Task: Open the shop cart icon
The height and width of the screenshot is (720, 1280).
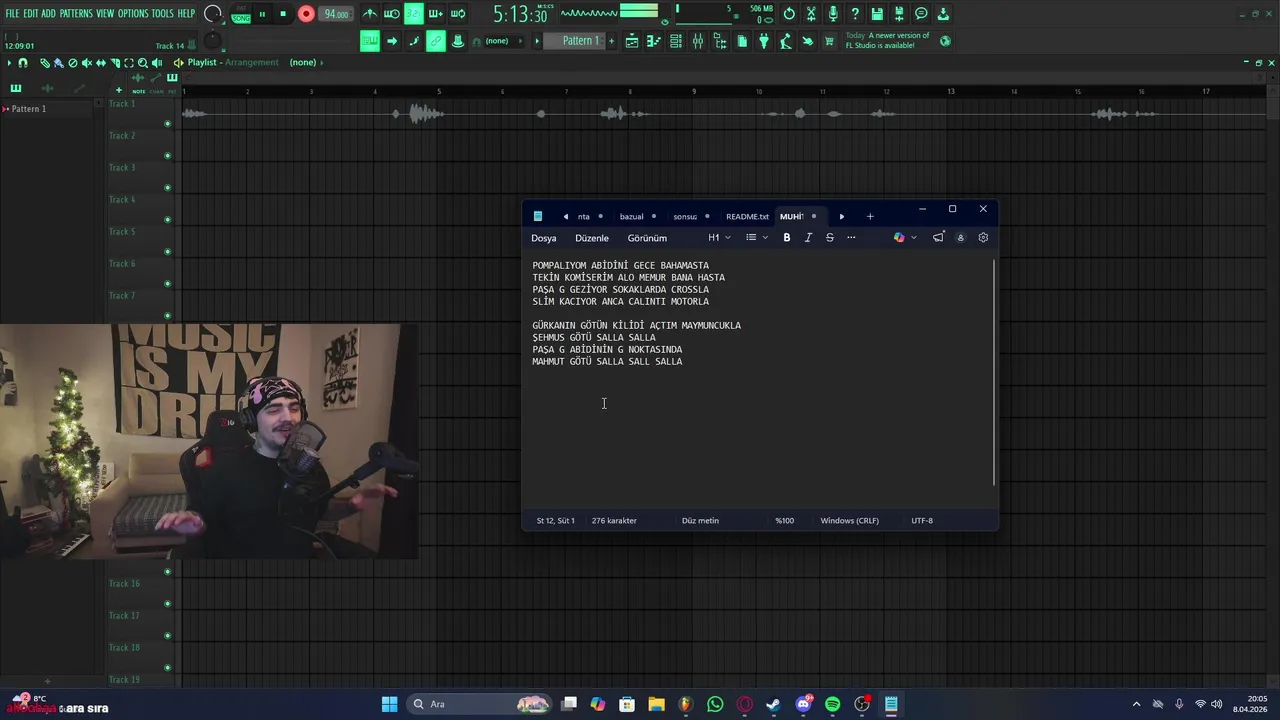Action: 829,41
